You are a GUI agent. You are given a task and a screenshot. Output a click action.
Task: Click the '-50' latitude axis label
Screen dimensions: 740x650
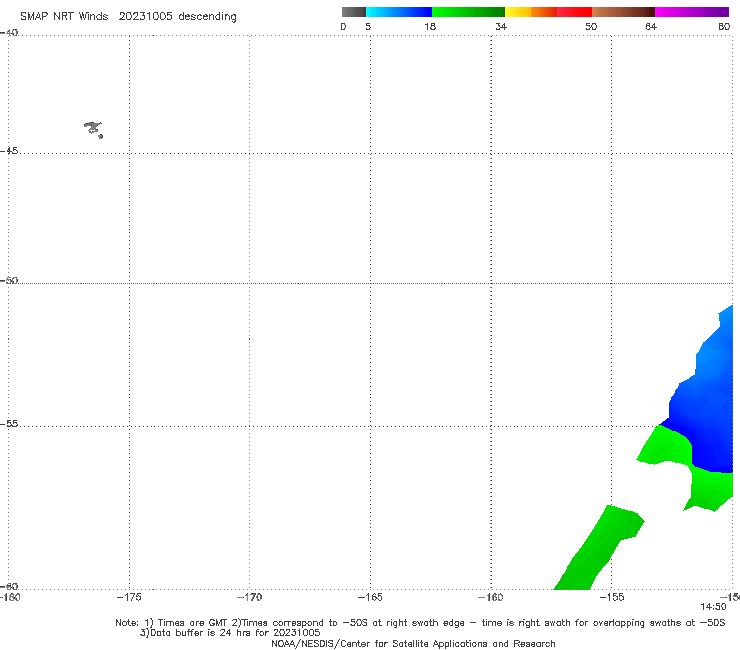point(9,280)
